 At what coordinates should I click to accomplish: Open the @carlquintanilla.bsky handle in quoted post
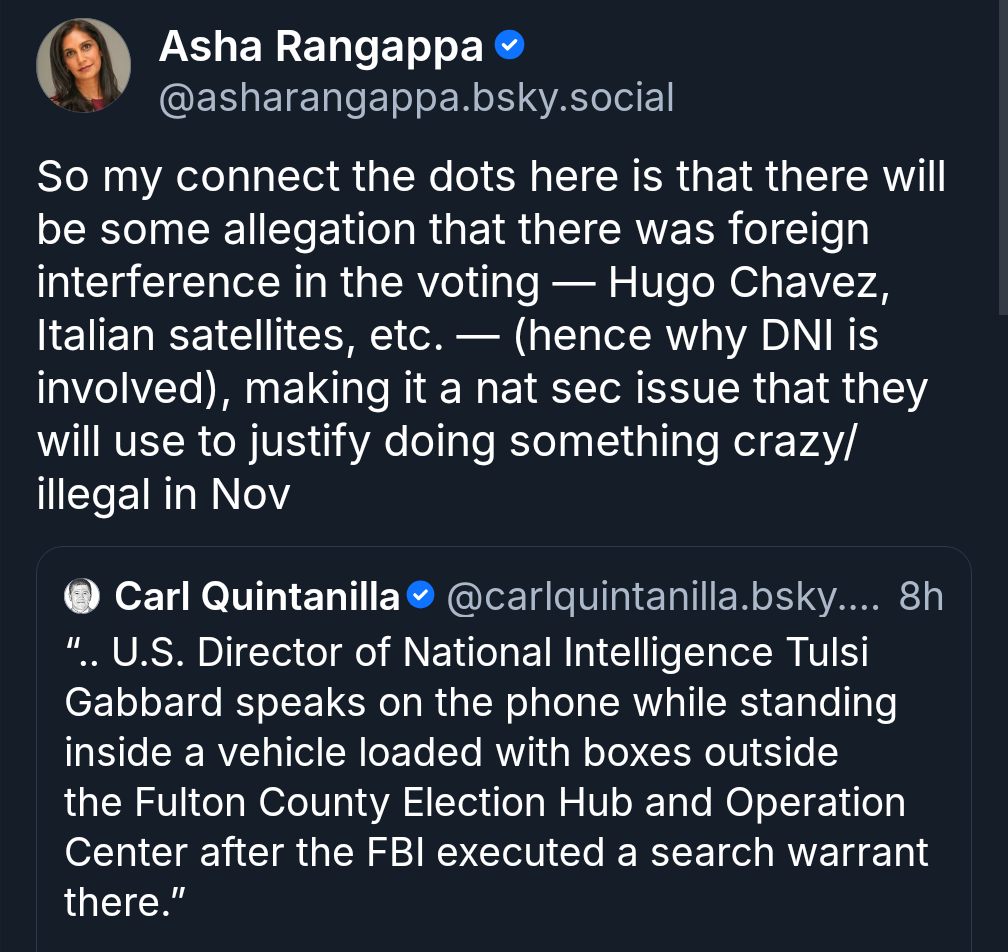pyautogui.click(x=660, y=597)
